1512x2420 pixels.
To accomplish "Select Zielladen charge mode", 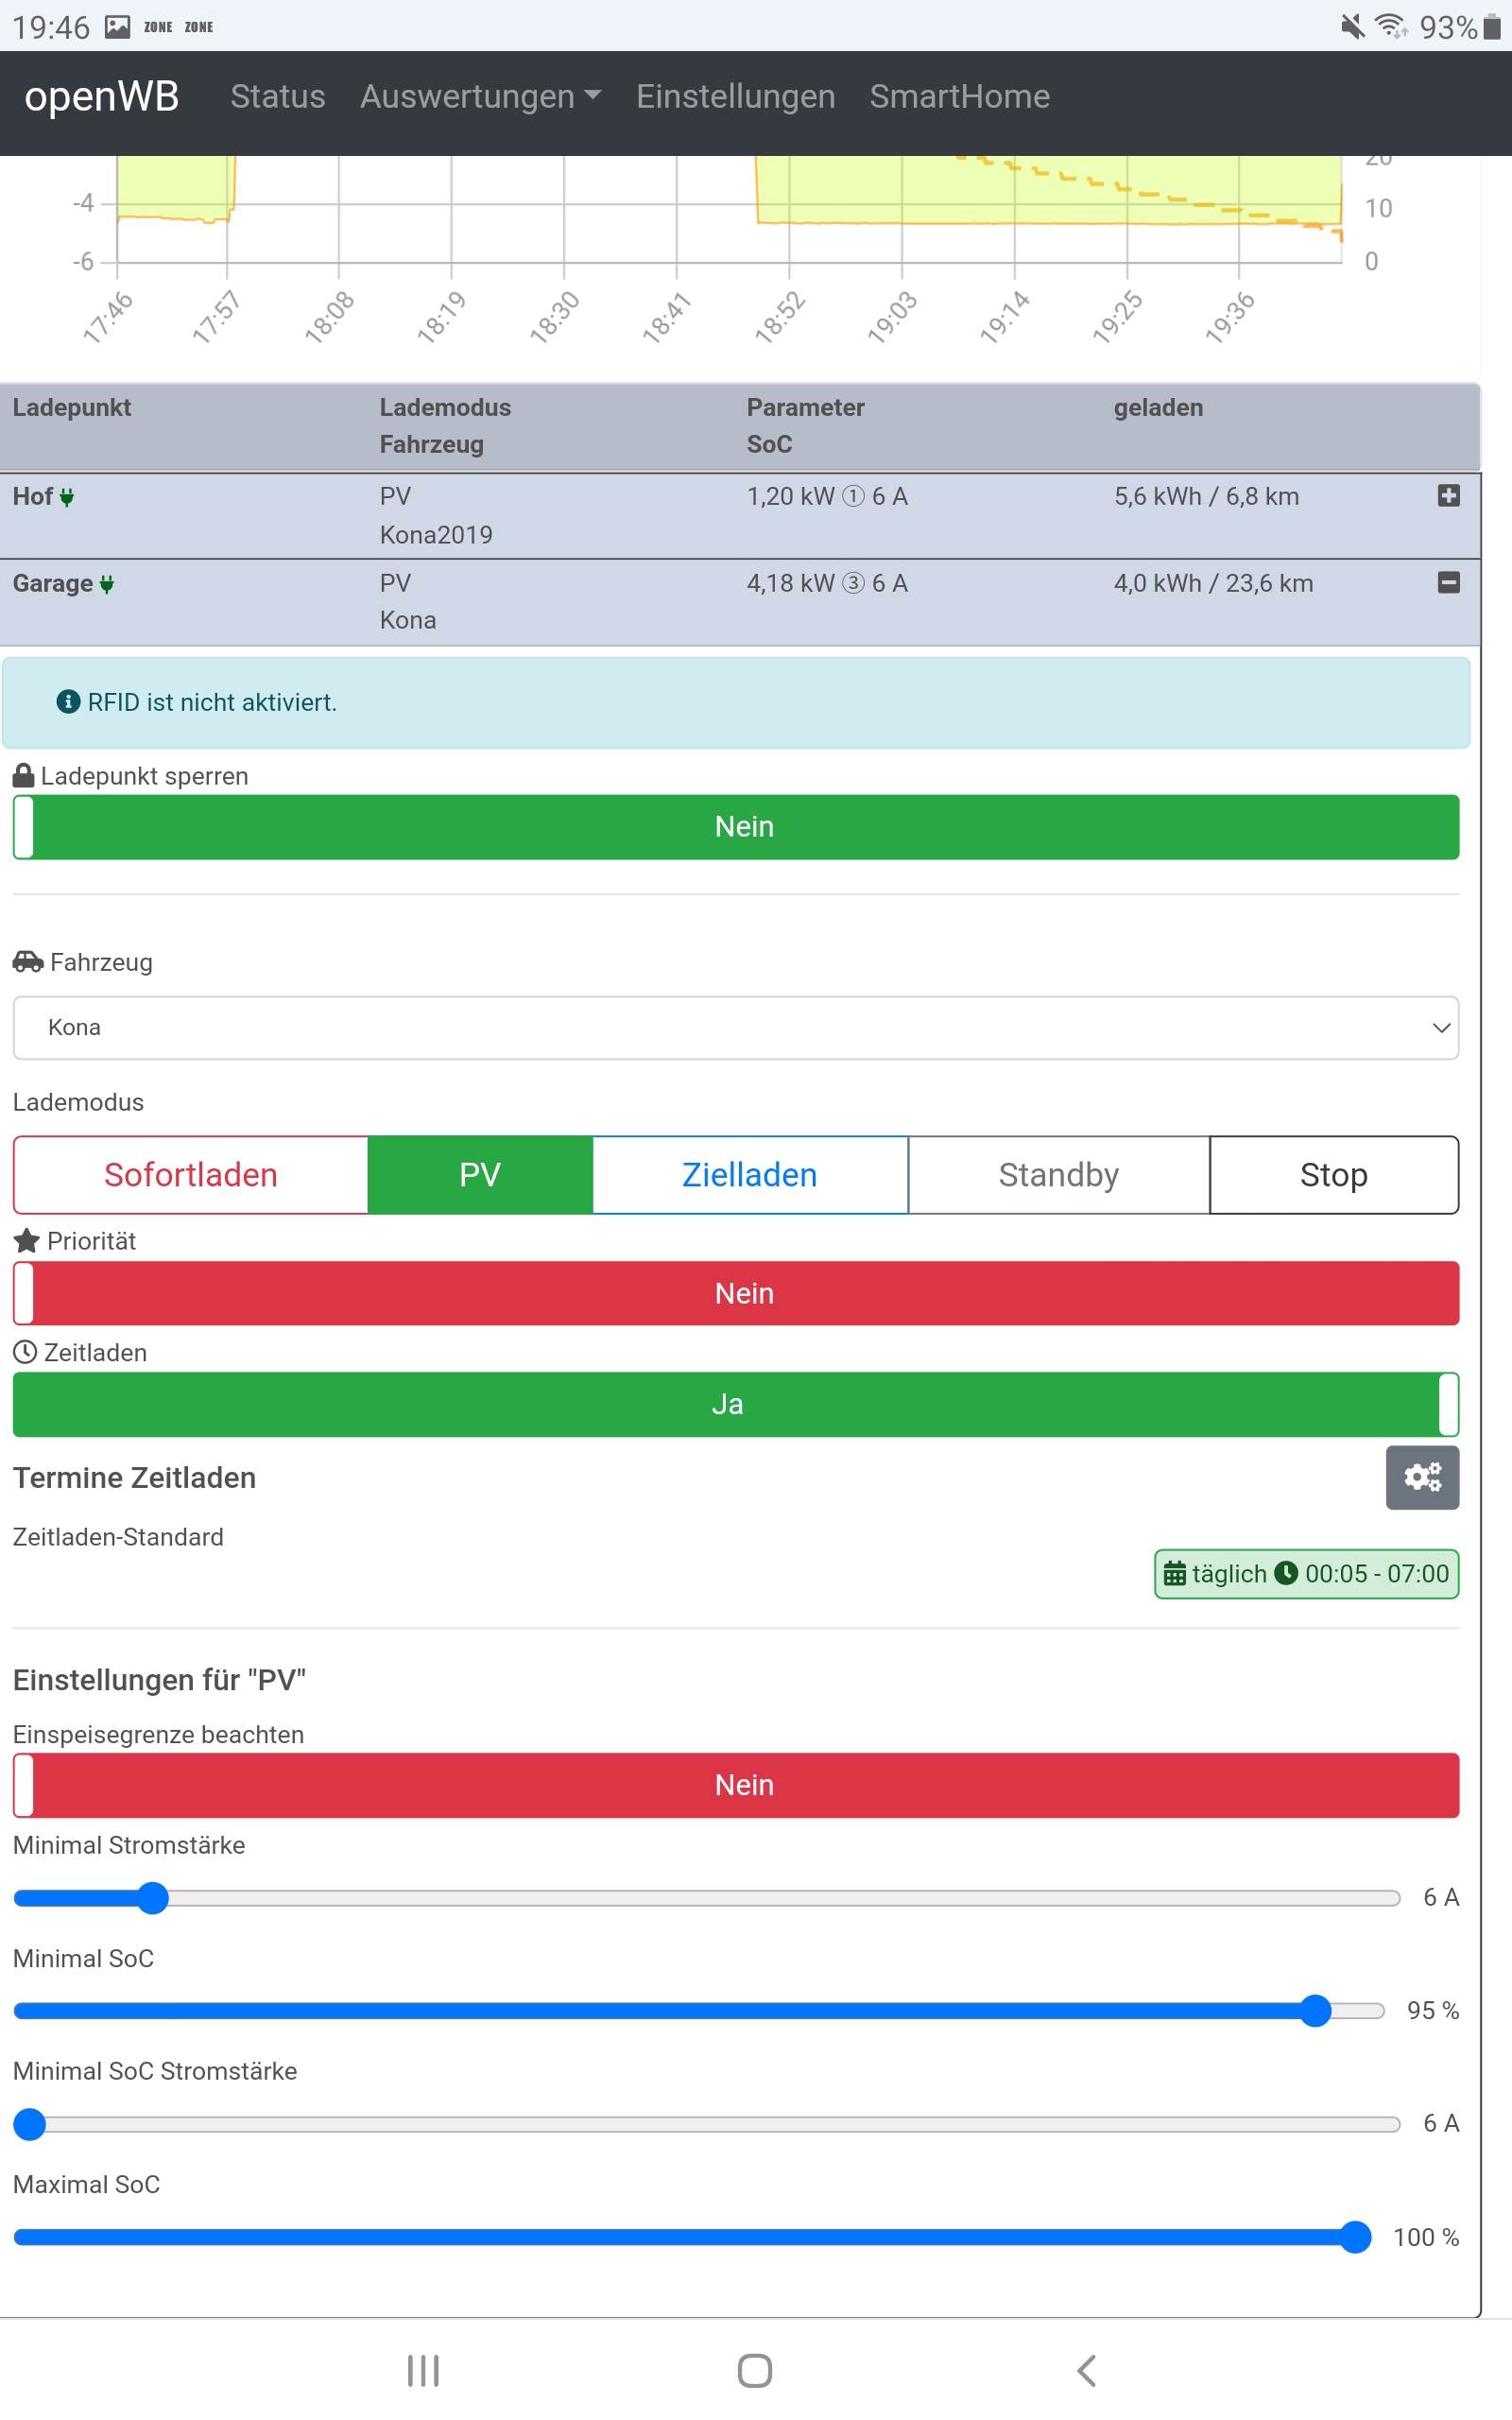I will (750, 1174).
